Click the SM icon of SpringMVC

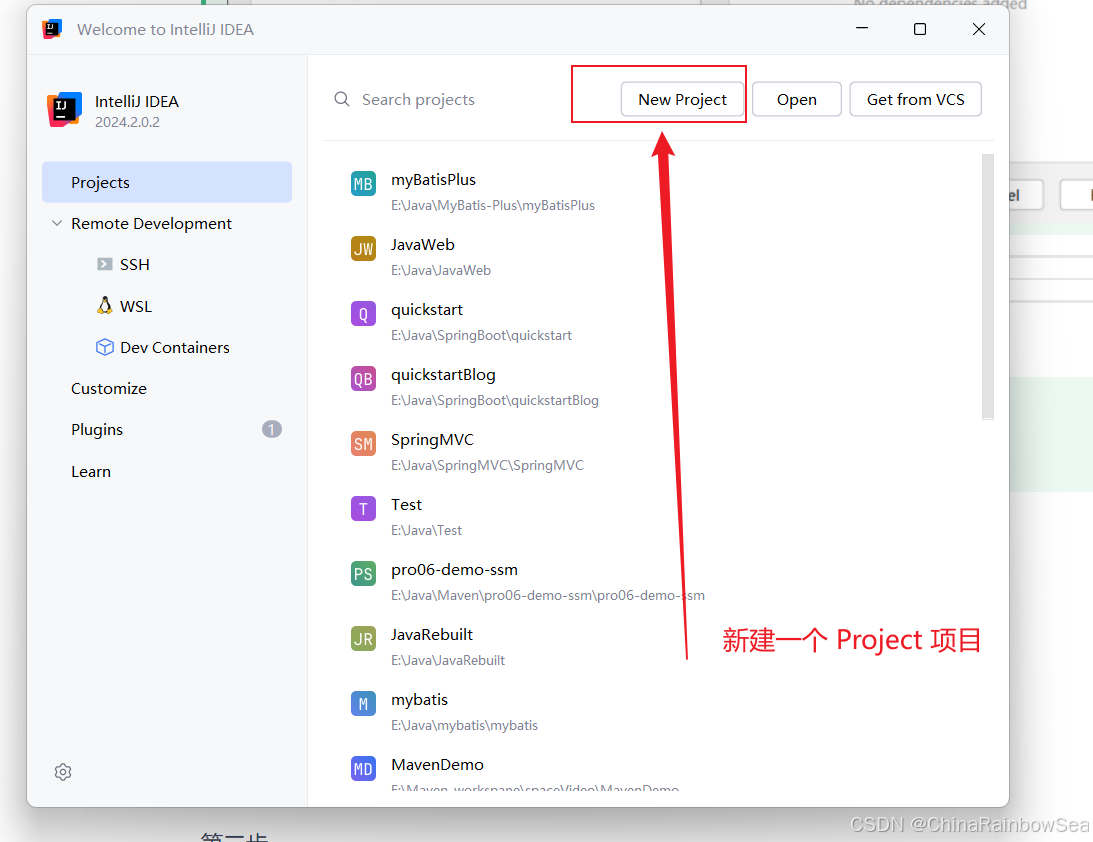tap(363, 444)
